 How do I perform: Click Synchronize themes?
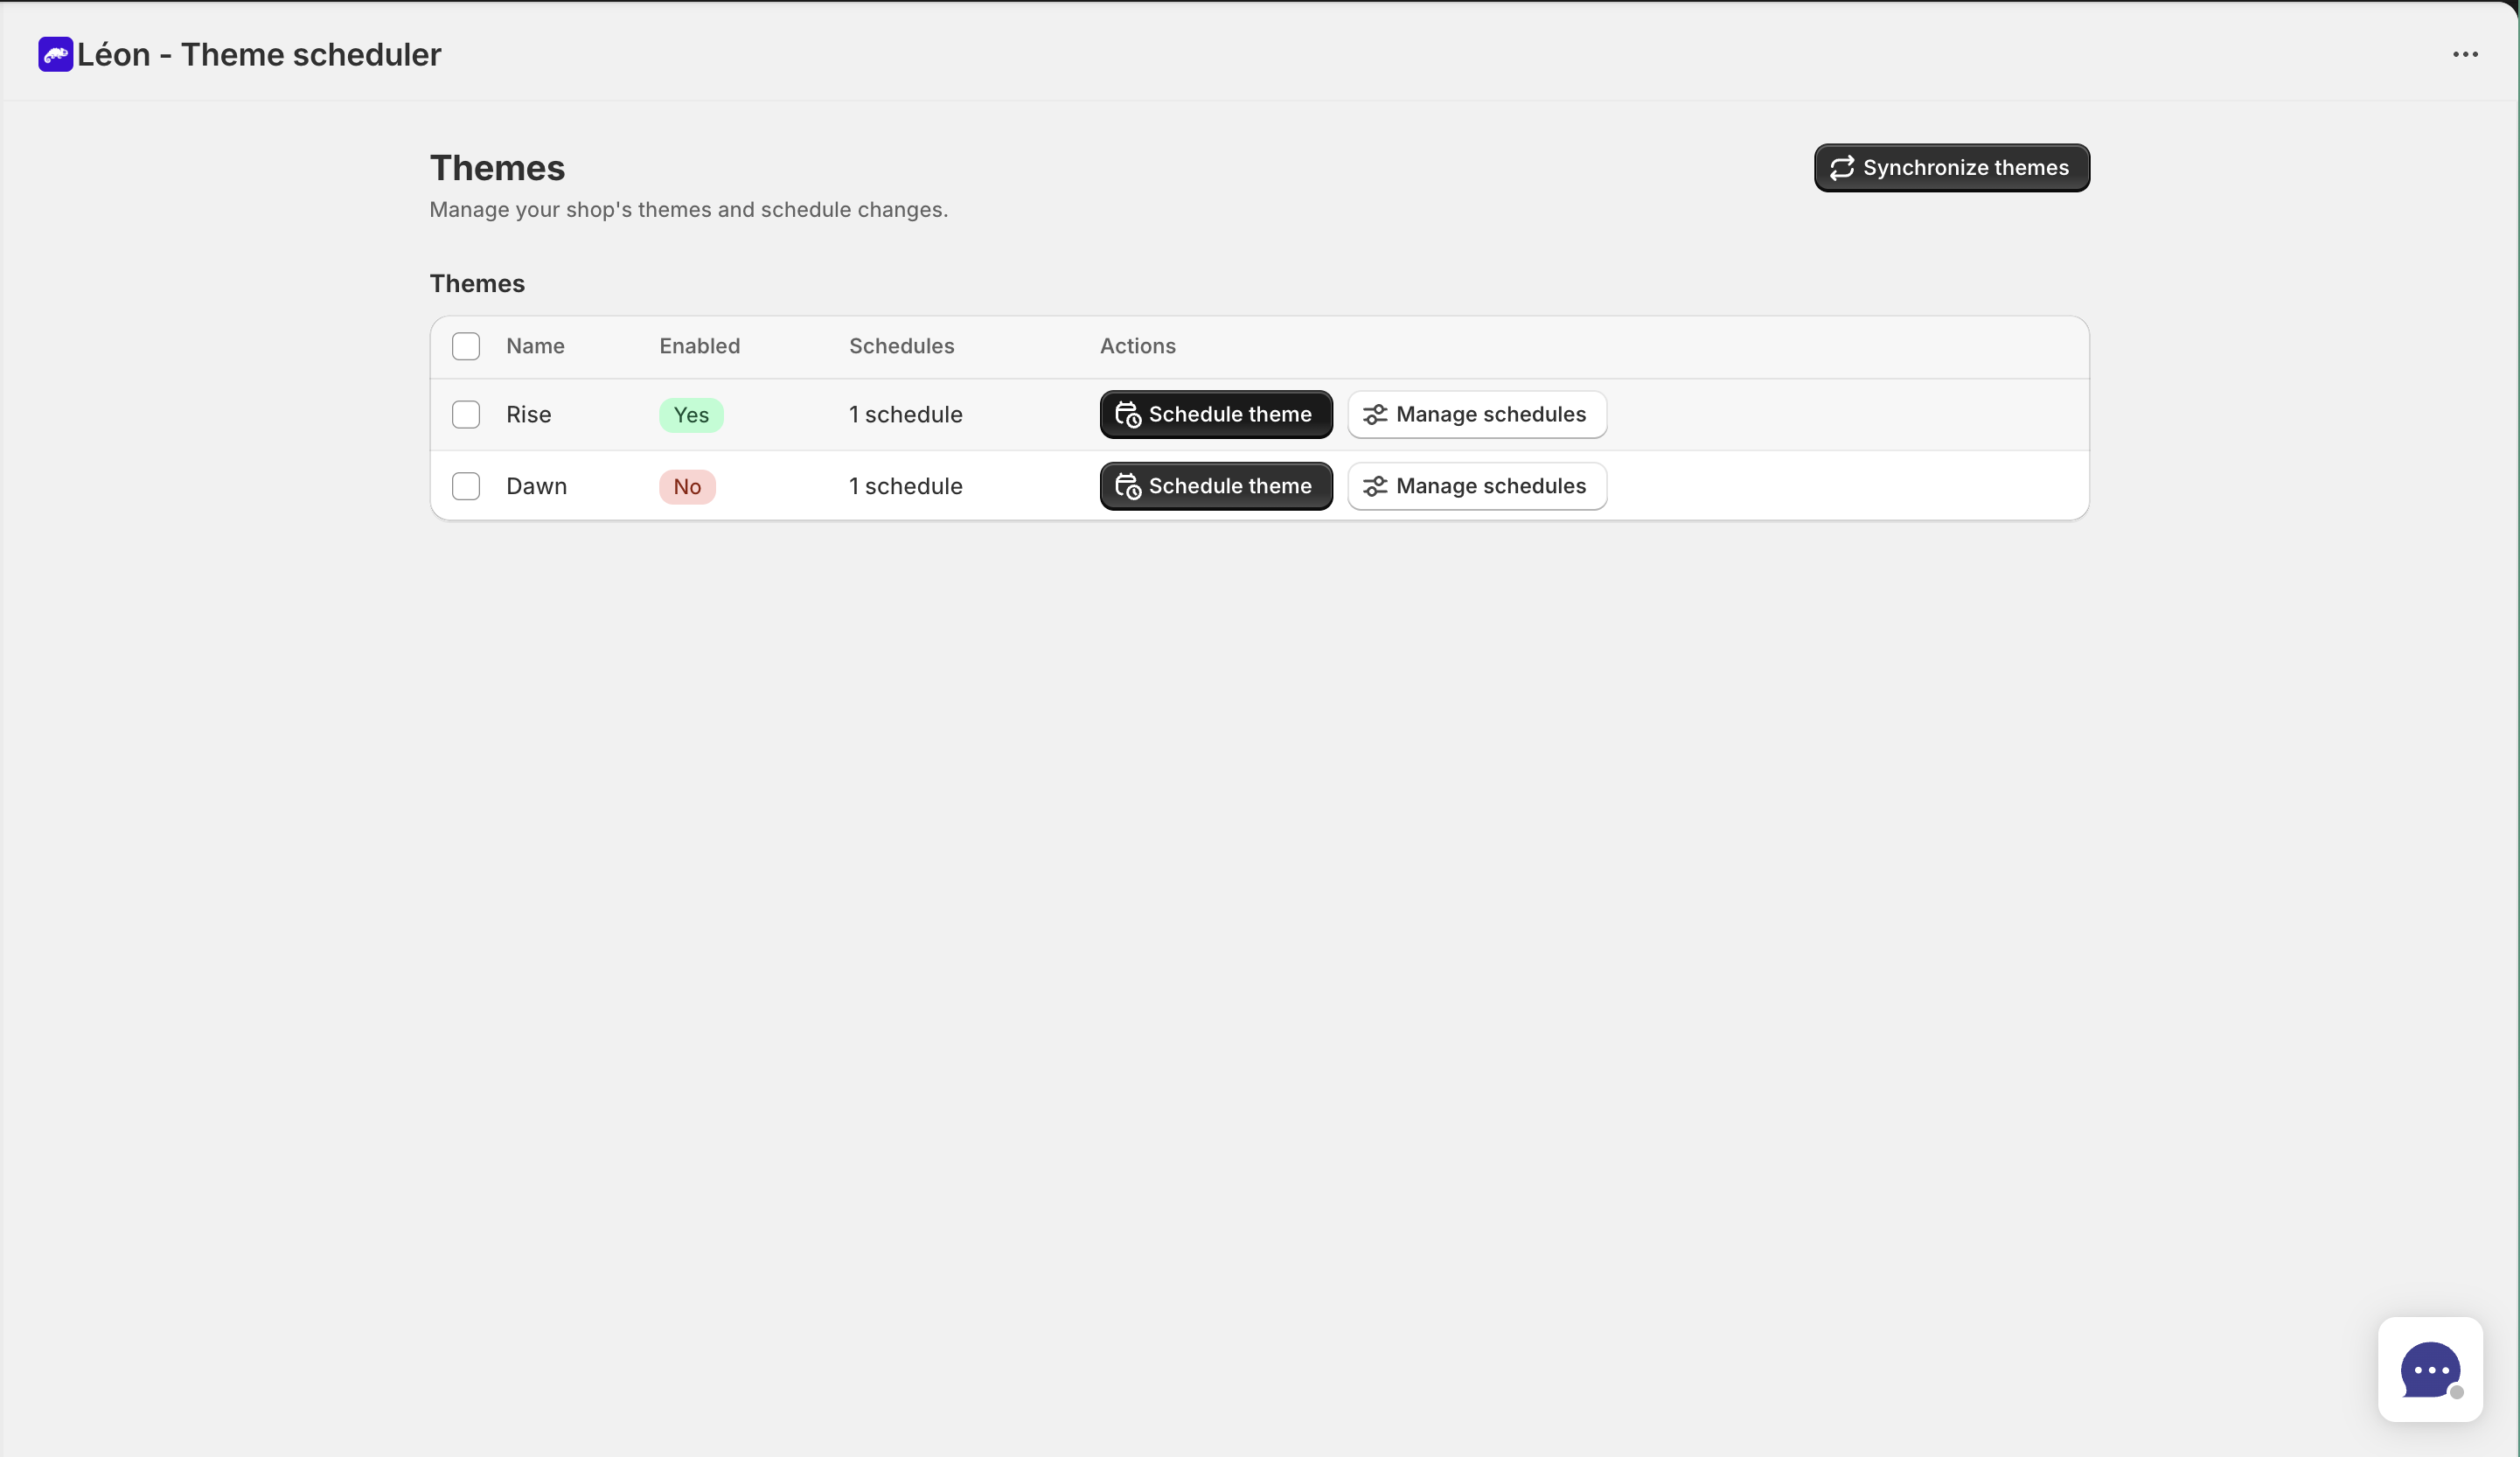tap(1951, 167)
